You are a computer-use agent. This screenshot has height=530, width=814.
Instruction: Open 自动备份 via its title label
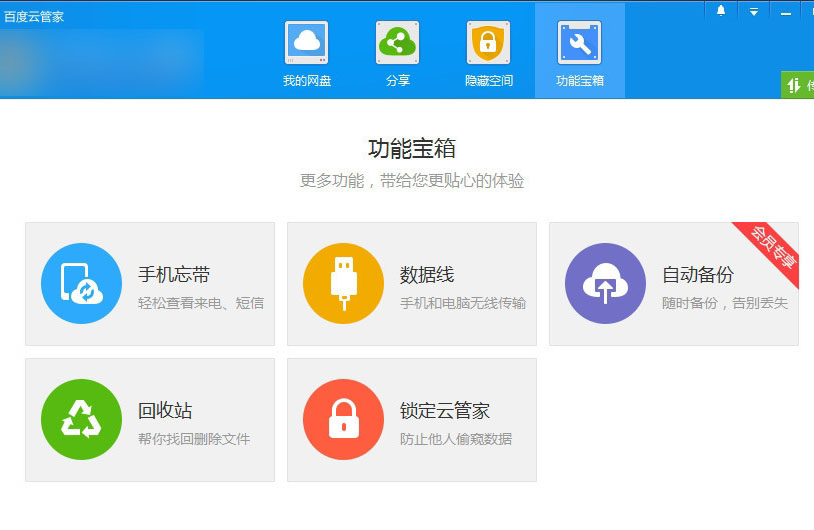click(697, 275)
